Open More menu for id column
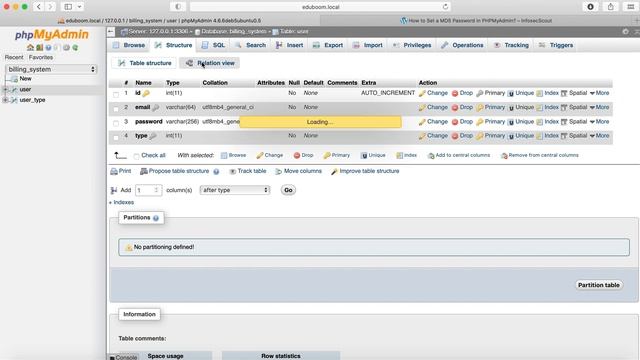 pyautogui.click(x=599, y=93)
